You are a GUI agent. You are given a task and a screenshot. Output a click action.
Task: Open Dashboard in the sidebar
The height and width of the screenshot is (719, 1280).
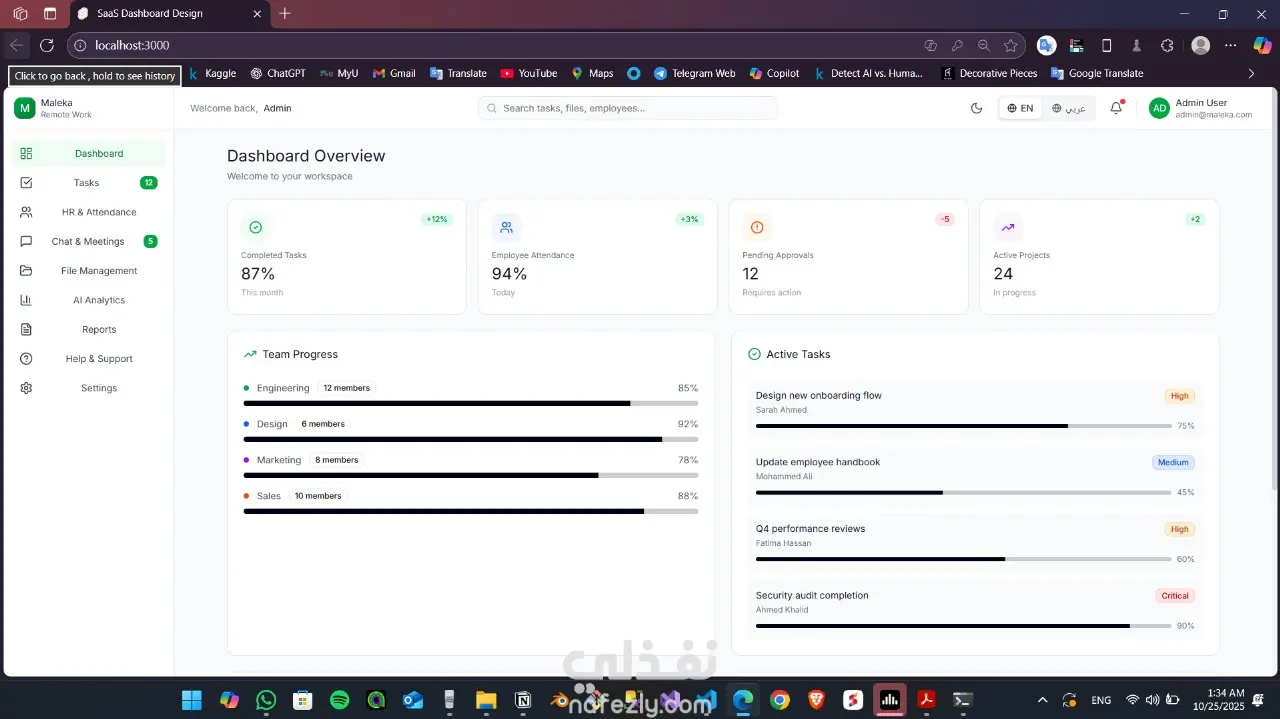pos(88,153)
